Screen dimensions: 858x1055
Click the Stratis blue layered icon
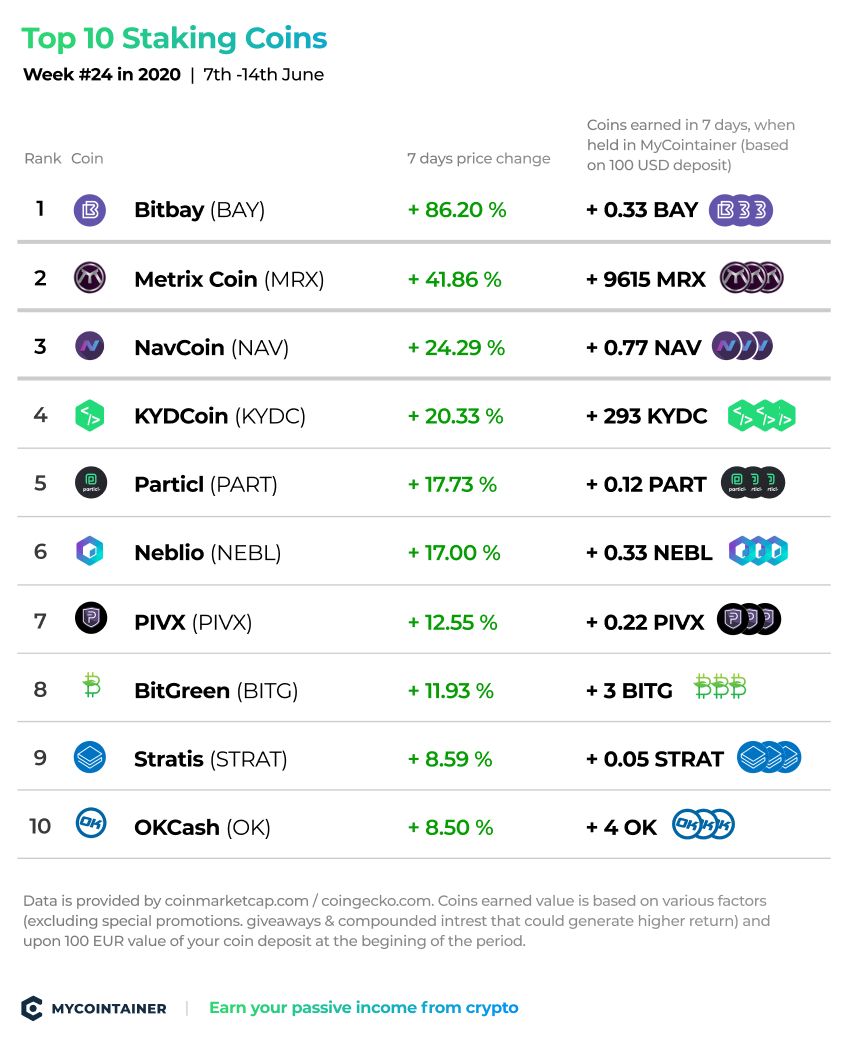point(90,757)
